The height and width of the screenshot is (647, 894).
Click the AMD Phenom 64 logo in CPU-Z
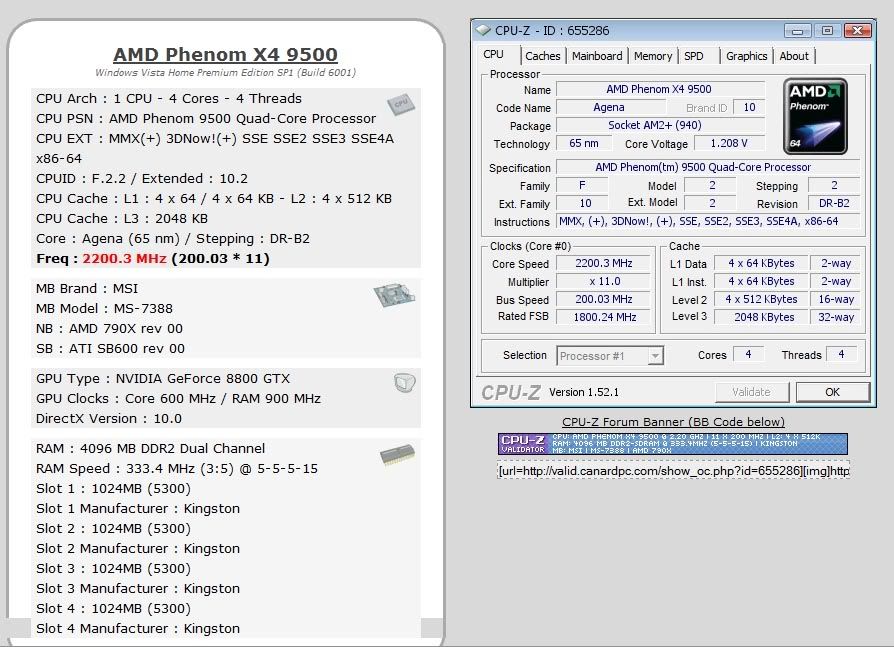pyautogui.click(x=815, y=116)
